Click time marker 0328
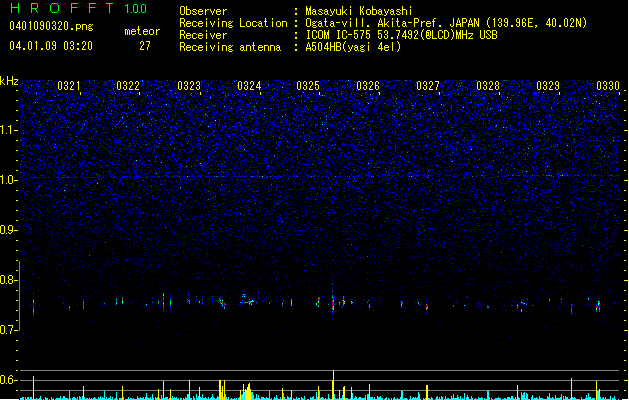This screenshot has height=400, width=629. [x=488, y=85]
